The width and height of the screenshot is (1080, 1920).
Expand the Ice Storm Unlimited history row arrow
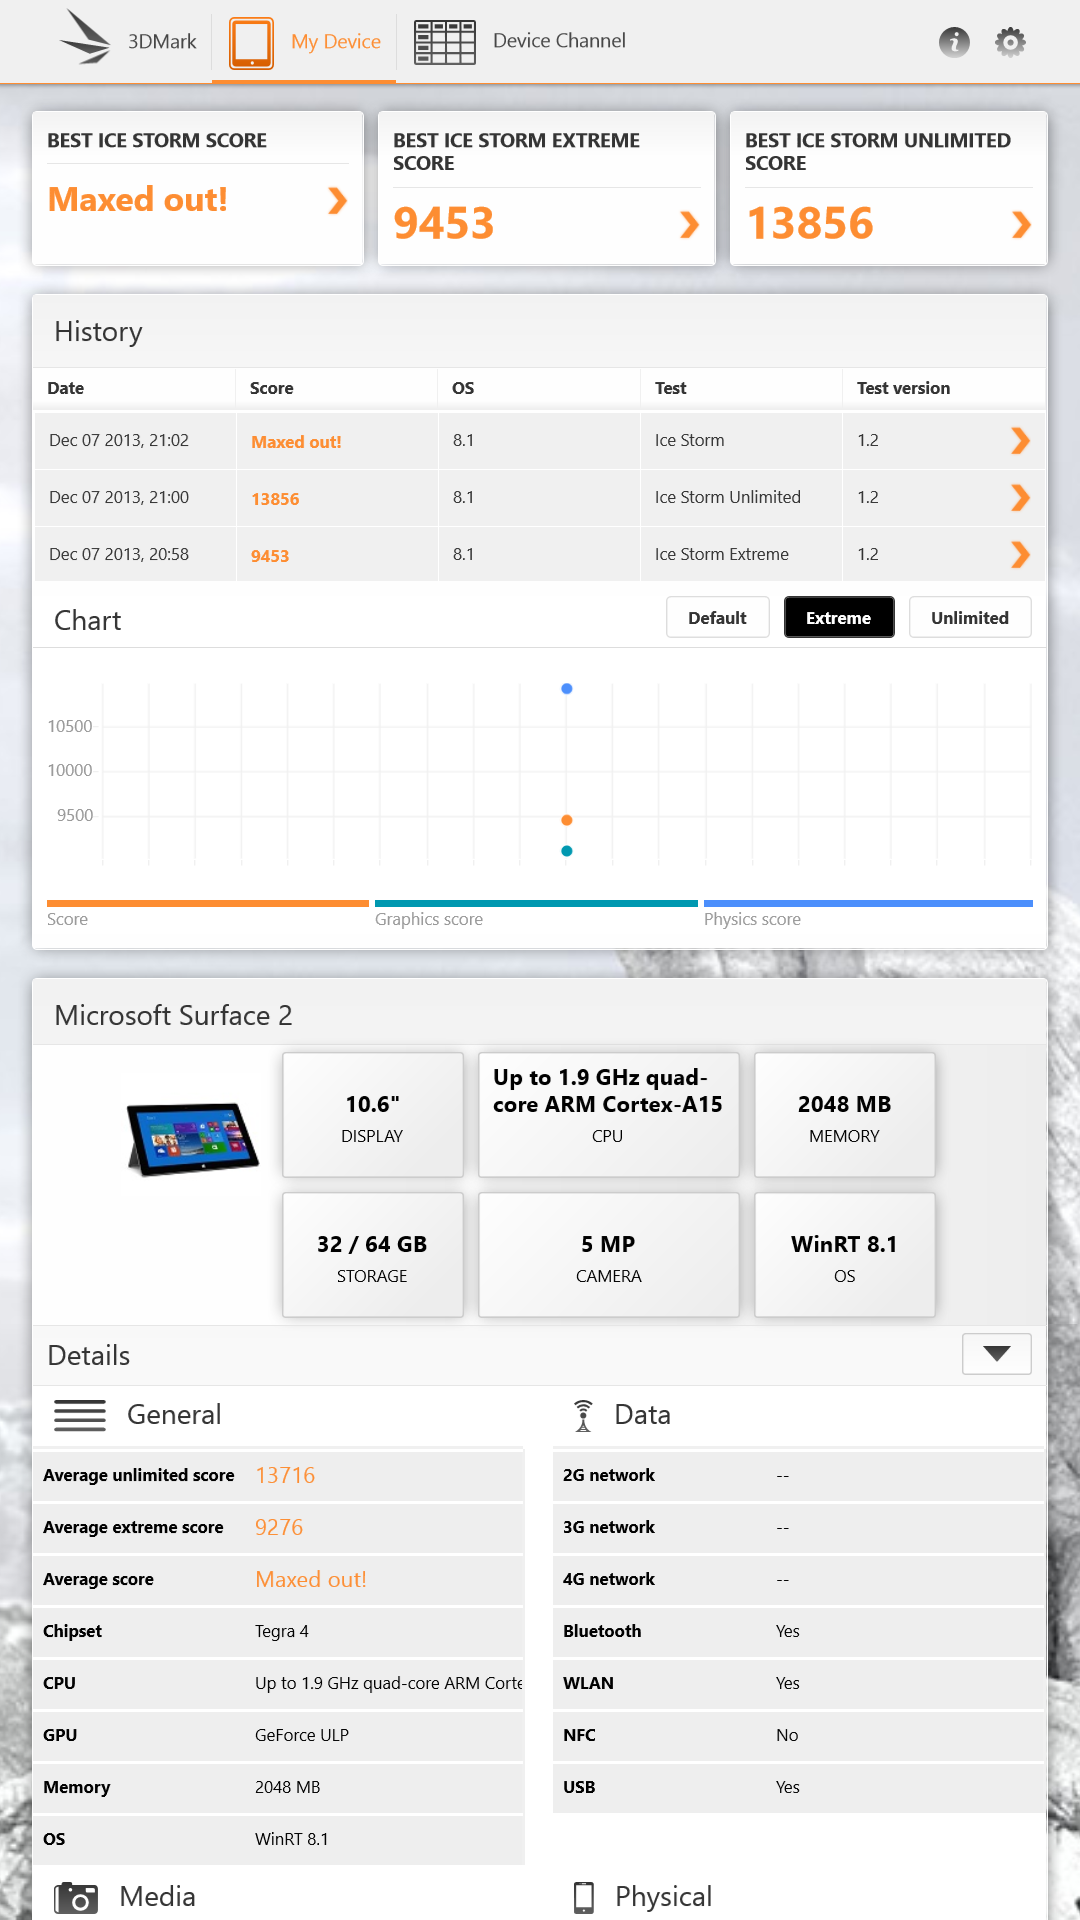(x=1019, y=498)
